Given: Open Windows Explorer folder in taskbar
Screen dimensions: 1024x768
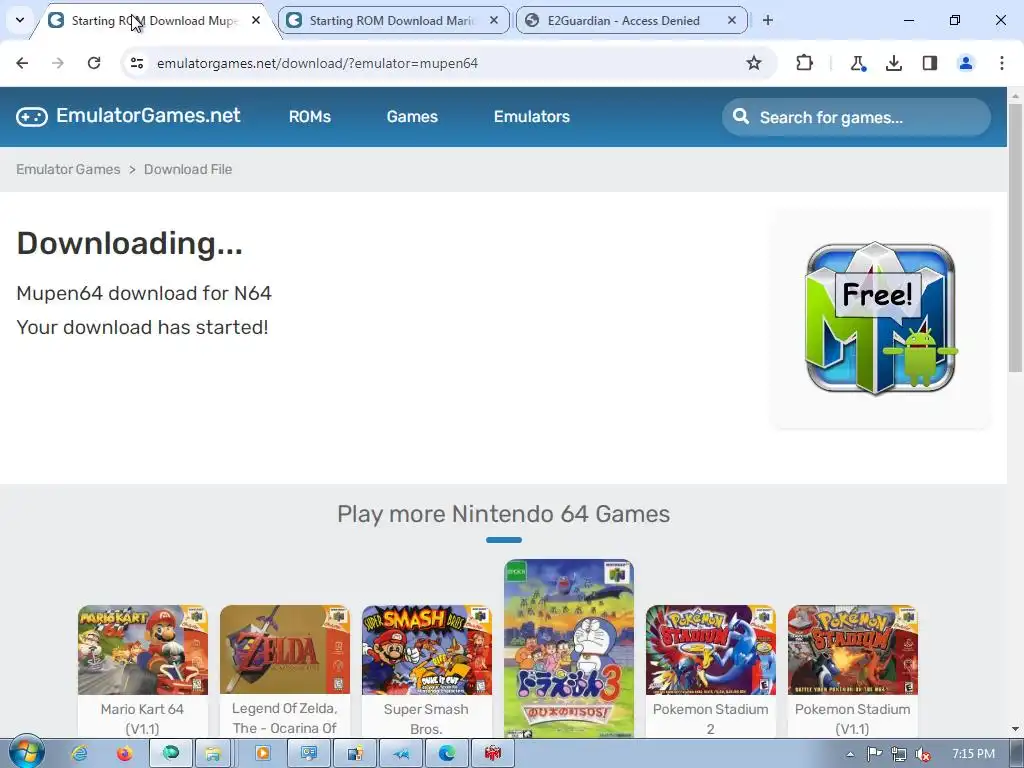Looking at the screenshot, I should [x=213, y=754].
